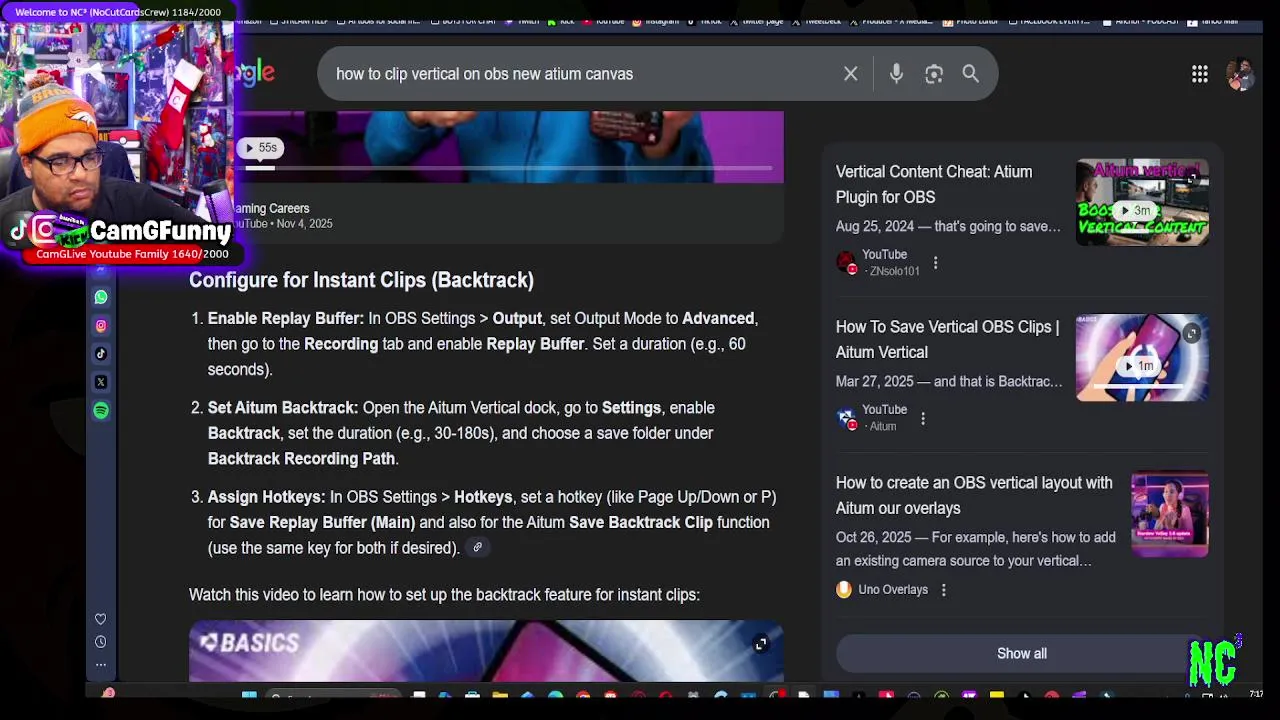Click 'Enable Replay Buffer:' step text
1280x720 pixels.
286,318
